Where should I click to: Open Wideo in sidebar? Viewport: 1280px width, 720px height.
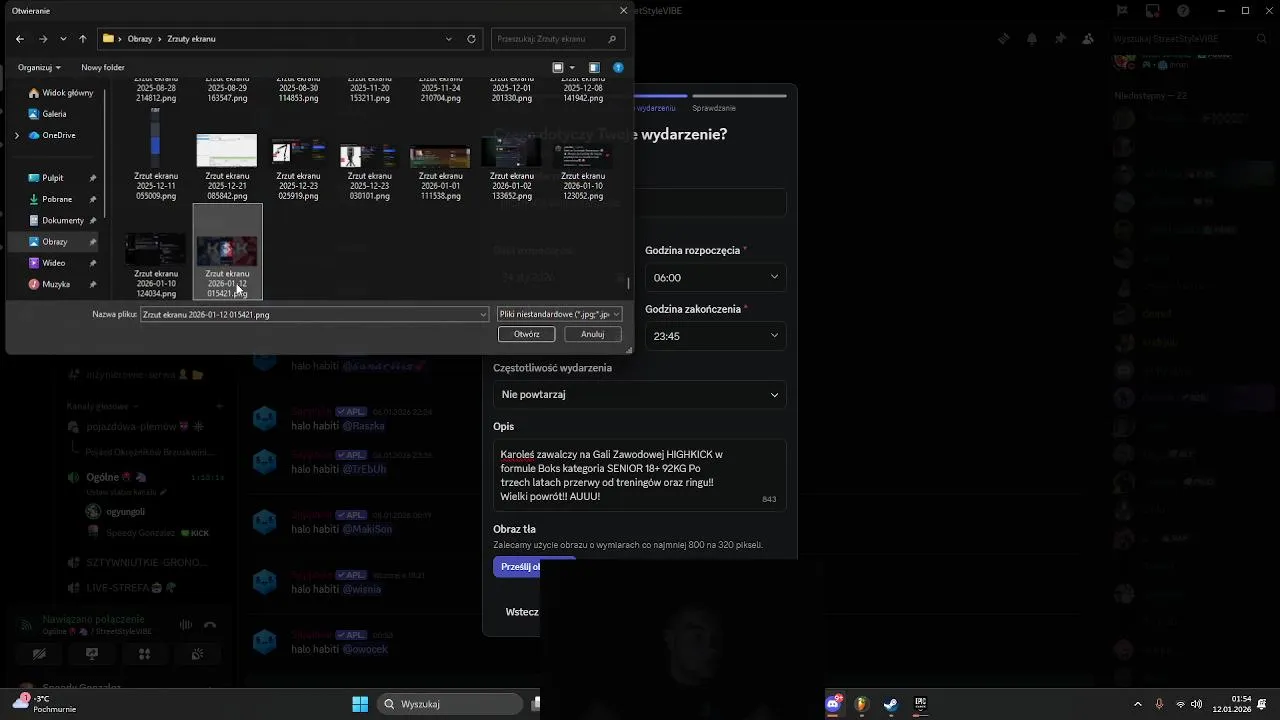click(x=53, y=263)
